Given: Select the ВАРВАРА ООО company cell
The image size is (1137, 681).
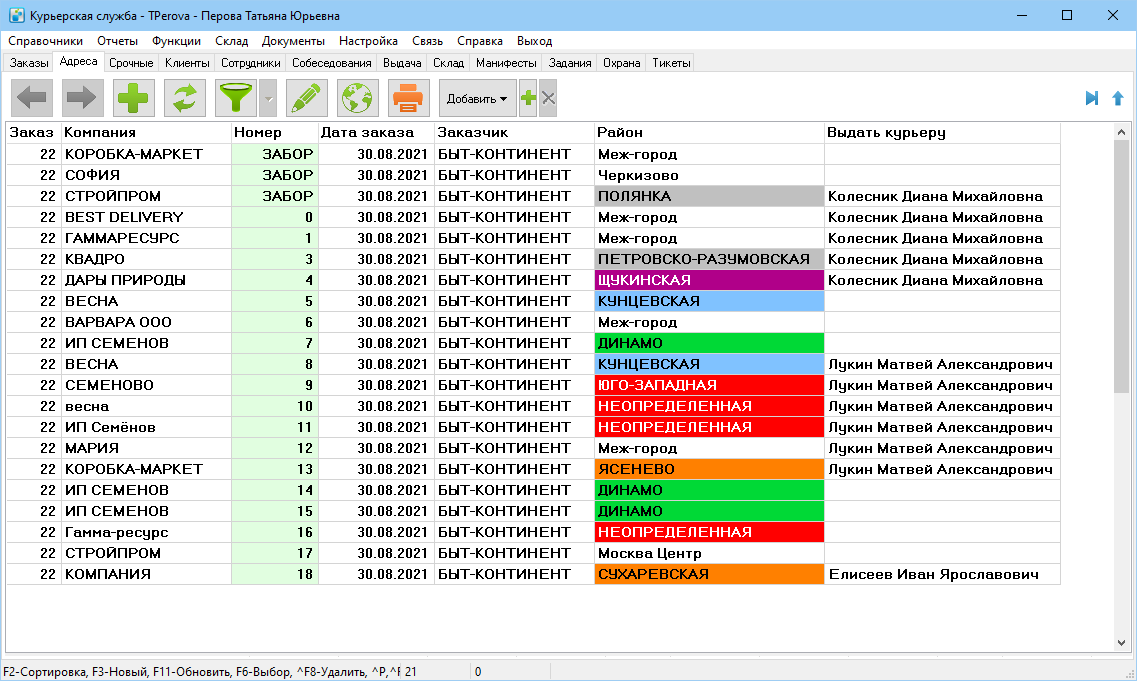Looking at the screenshot, I should [146, 322].
